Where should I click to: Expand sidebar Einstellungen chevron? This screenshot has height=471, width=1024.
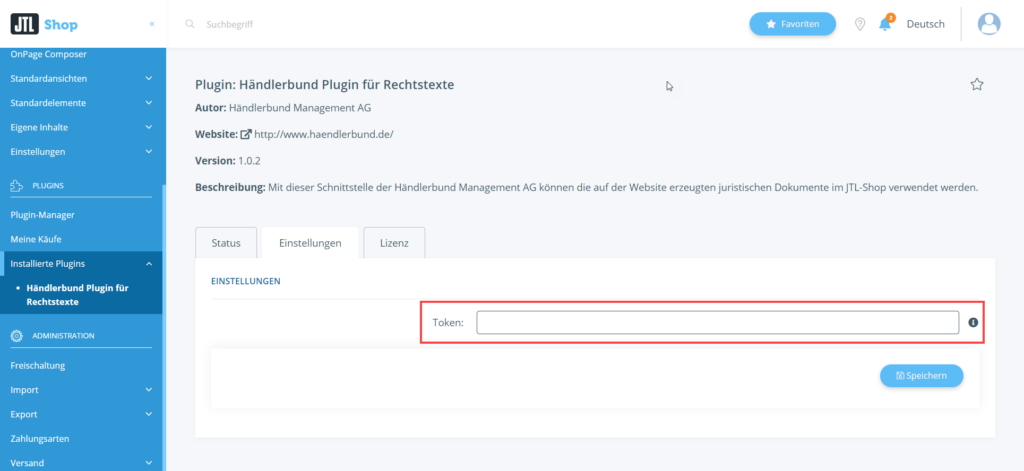149,152
